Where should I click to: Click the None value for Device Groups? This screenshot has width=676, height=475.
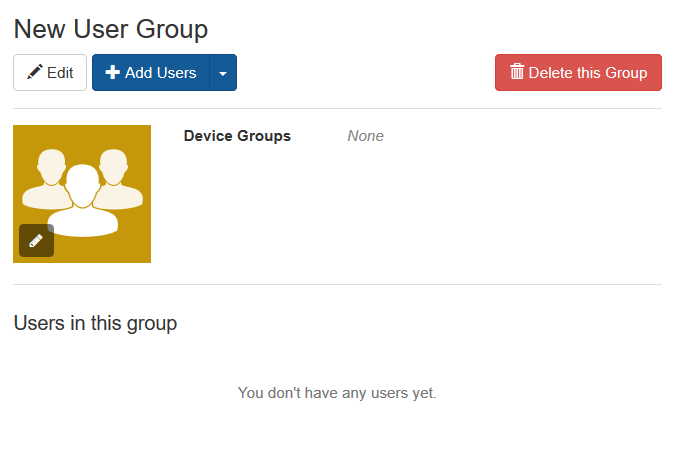366,136
